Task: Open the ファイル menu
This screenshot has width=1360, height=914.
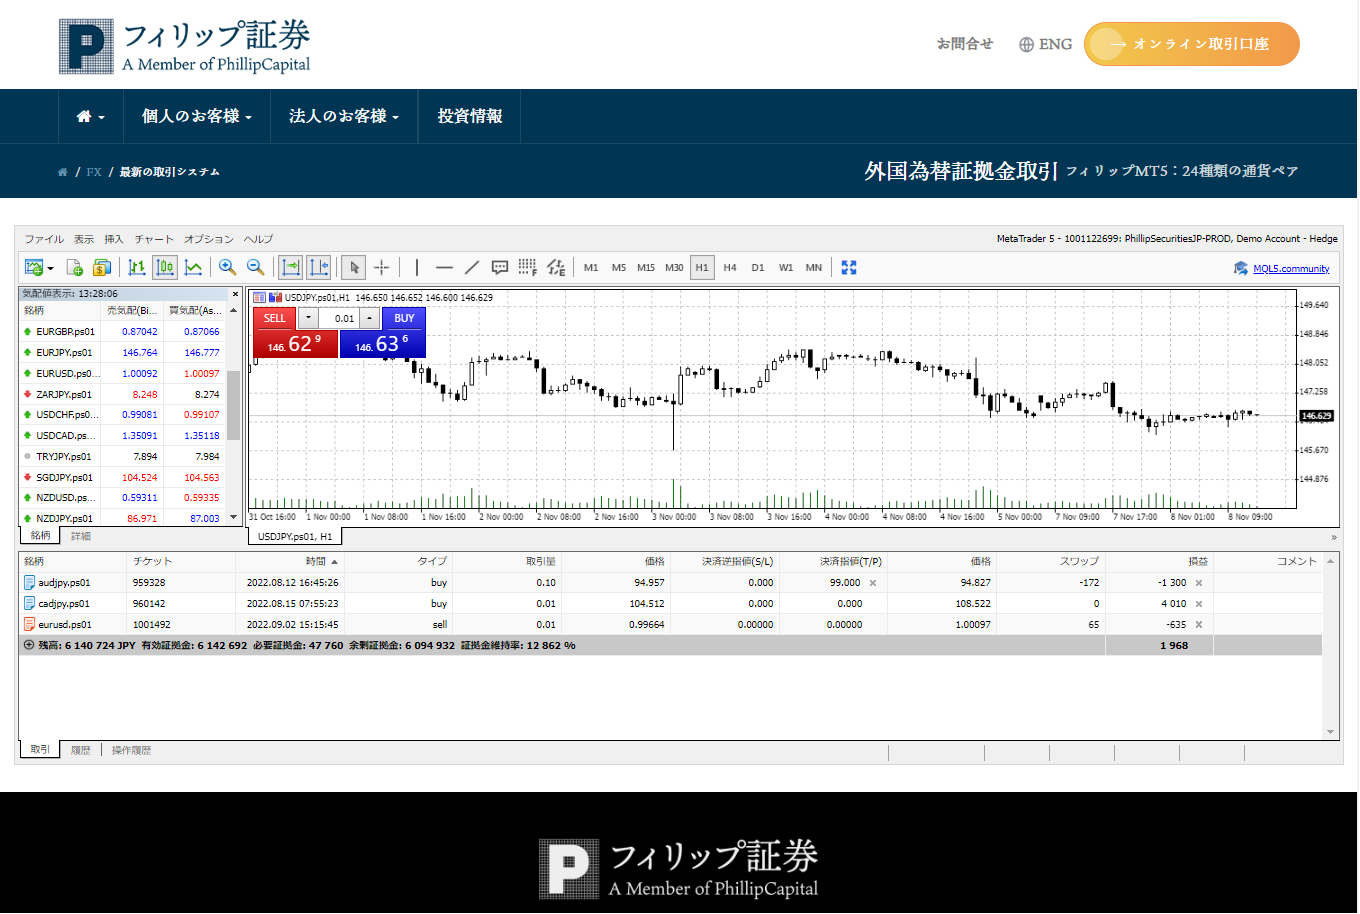Action: click(44, 239)
